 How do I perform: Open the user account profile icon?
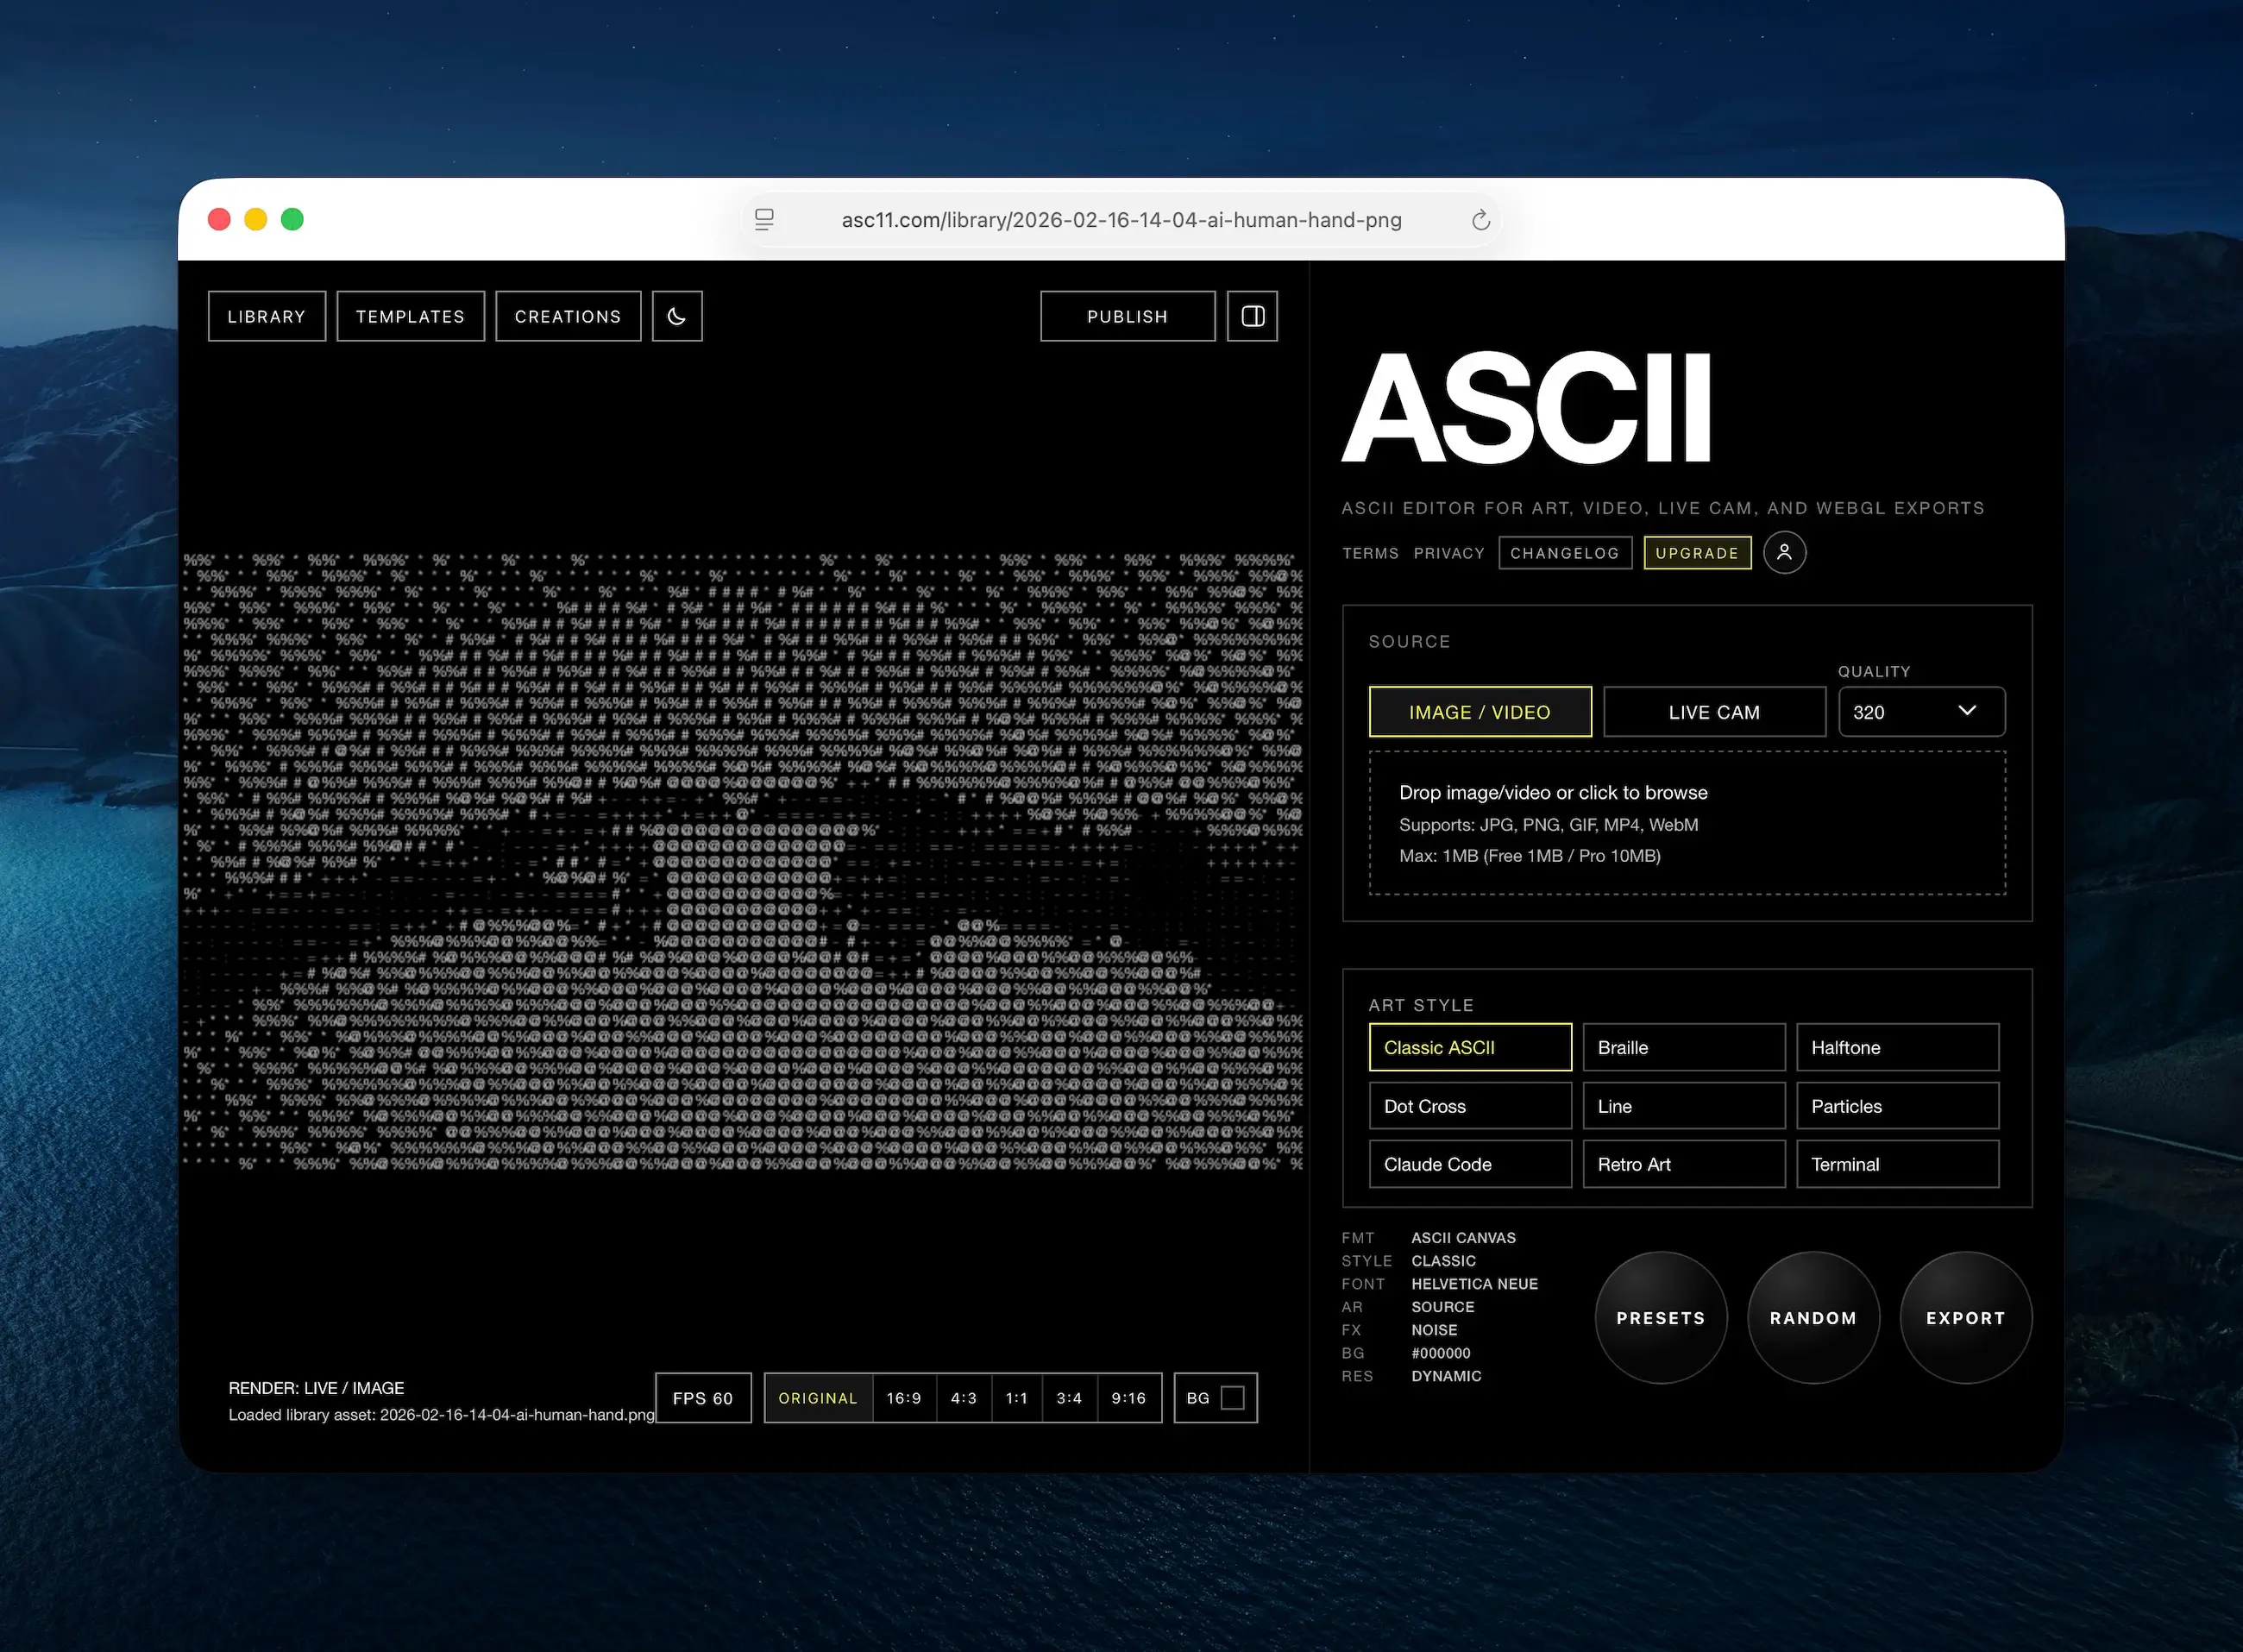[x=1784, y=552]
